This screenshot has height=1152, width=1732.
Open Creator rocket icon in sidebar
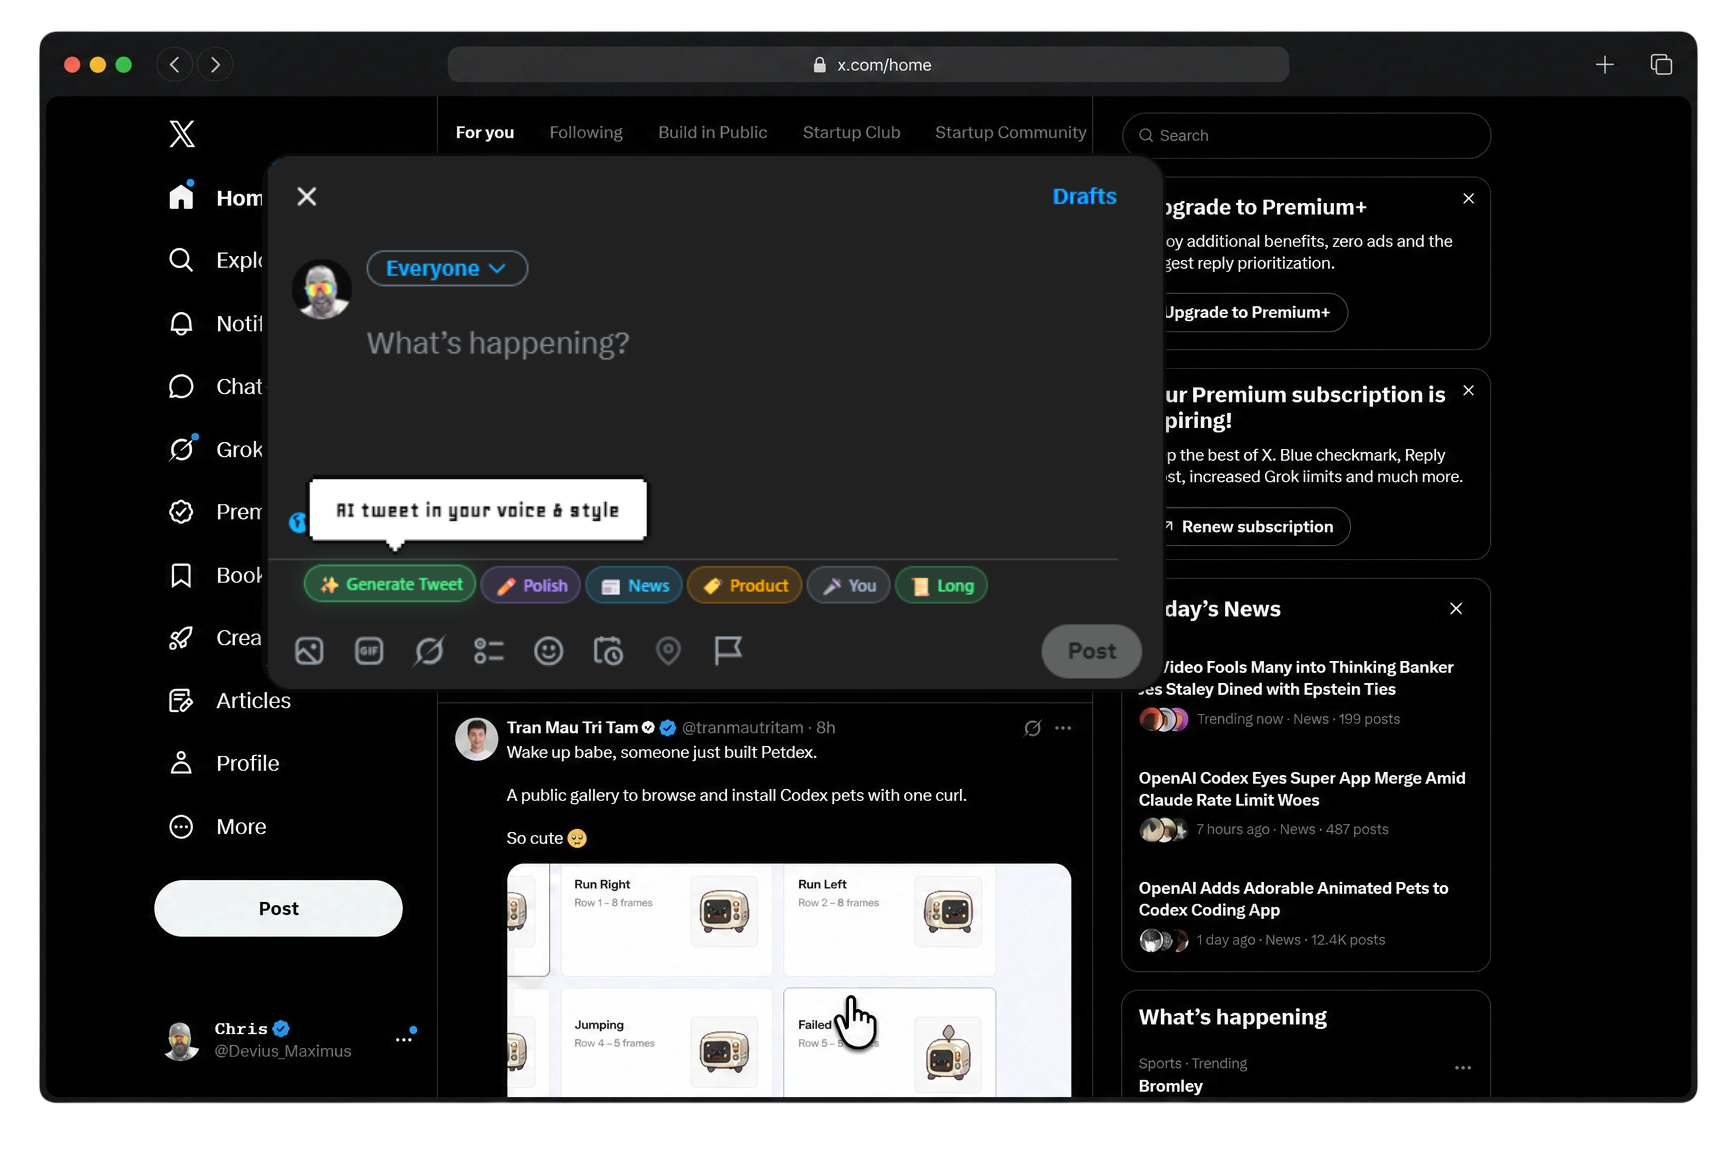(181, 638)
